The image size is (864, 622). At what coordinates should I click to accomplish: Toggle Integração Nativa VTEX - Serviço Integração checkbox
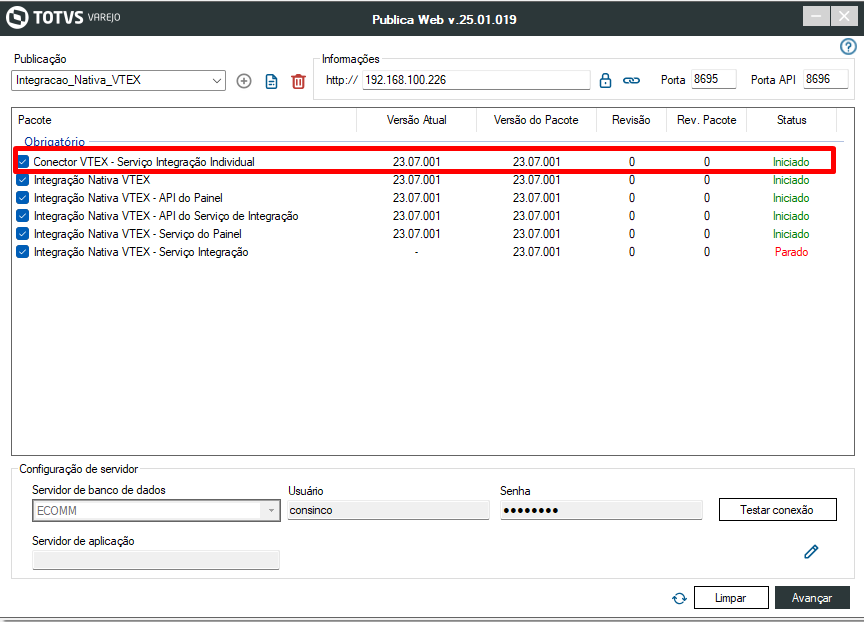pyautogui.click(x=23, y=252)
